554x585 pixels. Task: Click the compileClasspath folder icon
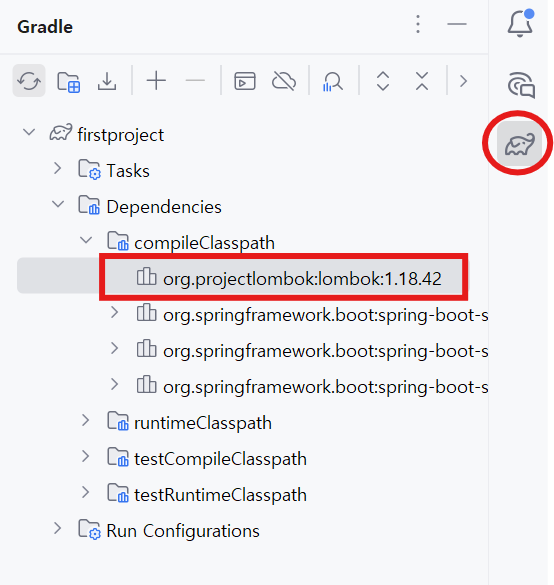(x=118, y=241)
